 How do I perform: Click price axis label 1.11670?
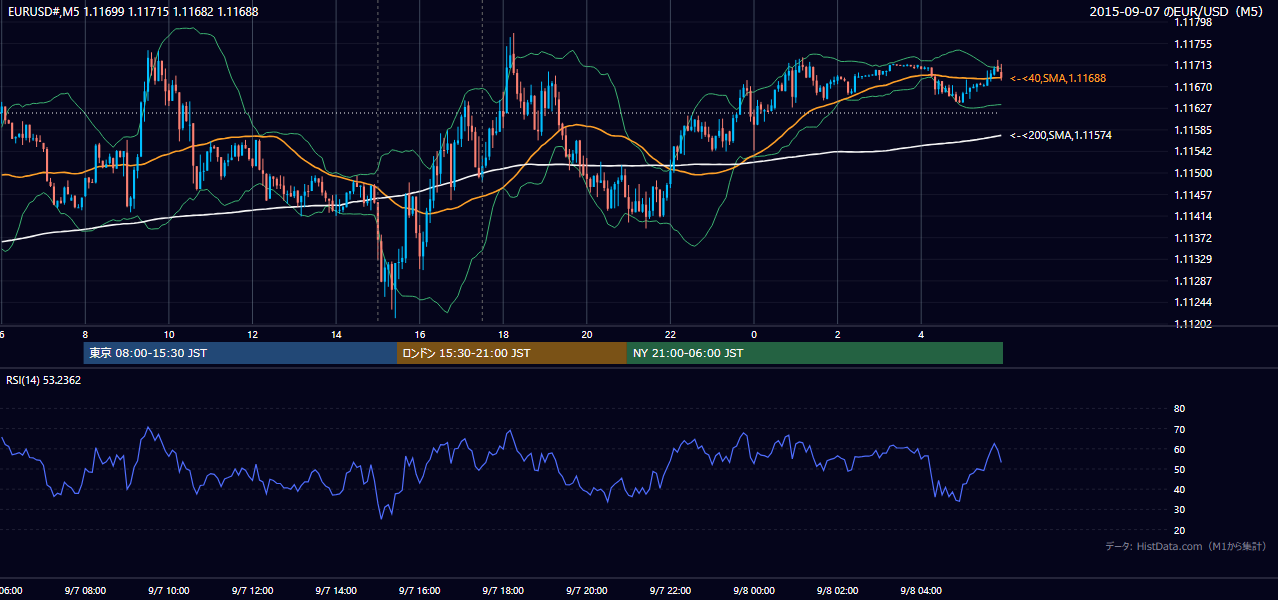click(1192, 87)
